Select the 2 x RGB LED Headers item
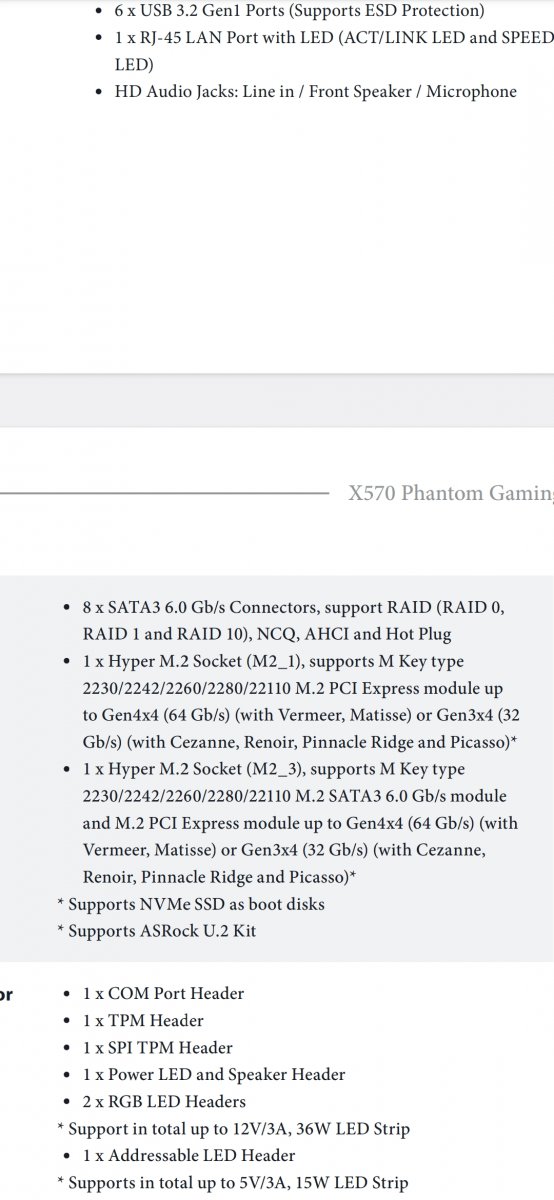The width and height of the screenshot is (554, 1200). tap(164, 1102)
